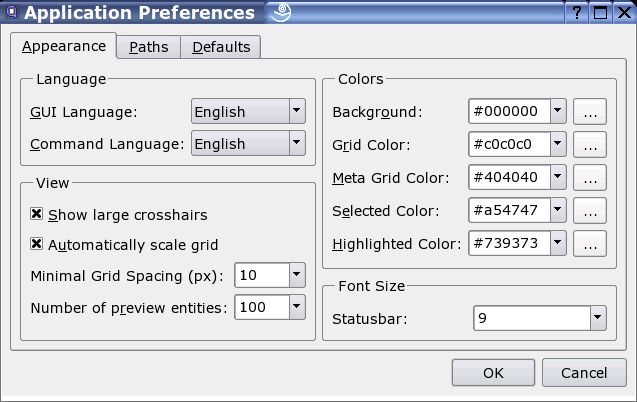Click the window menu icon in title bar

11,13
